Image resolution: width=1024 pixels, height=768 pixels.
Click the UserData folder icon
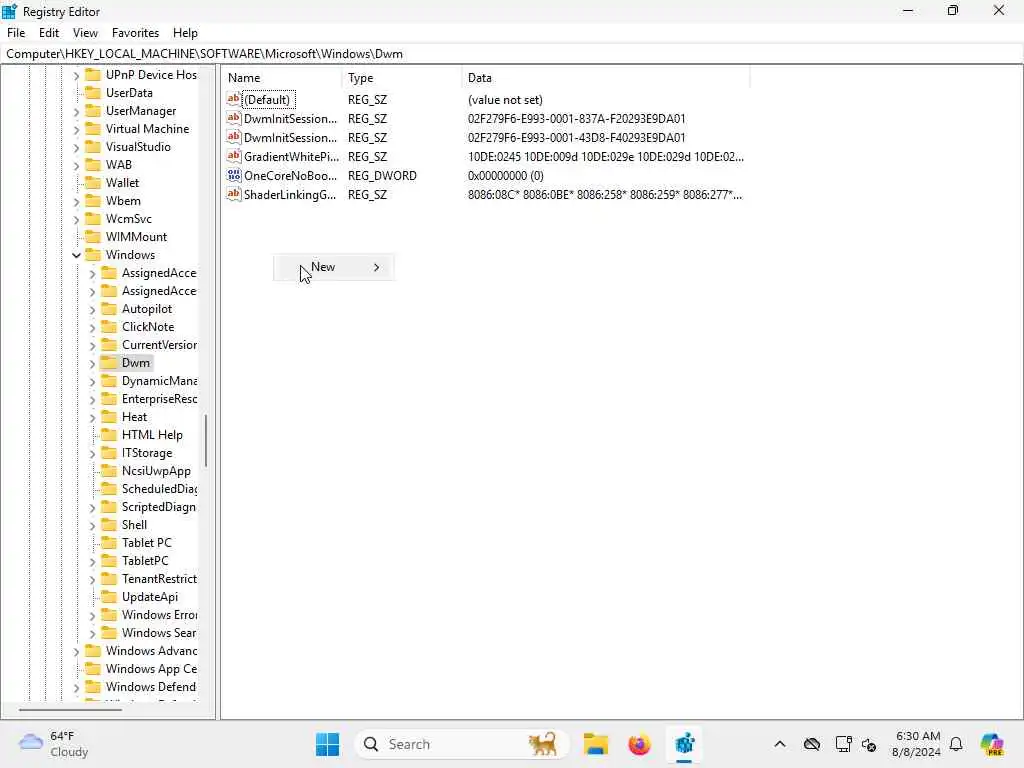(x=93, y=93)
